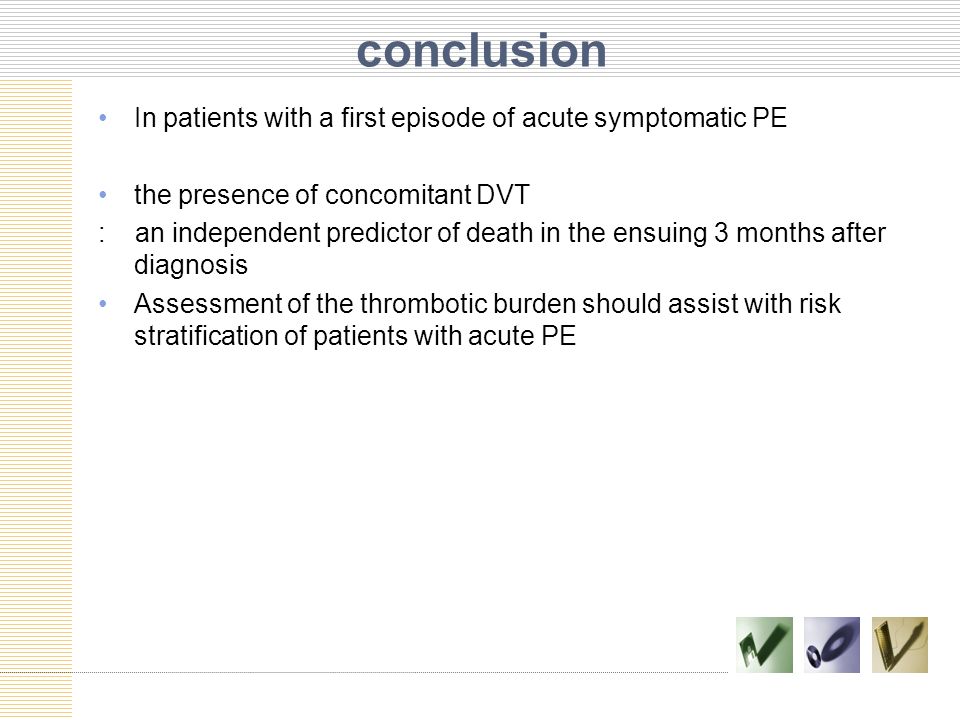Click the green floppy disk image
The height and width of the screenshot is (720, 960).
click(764, 645)
